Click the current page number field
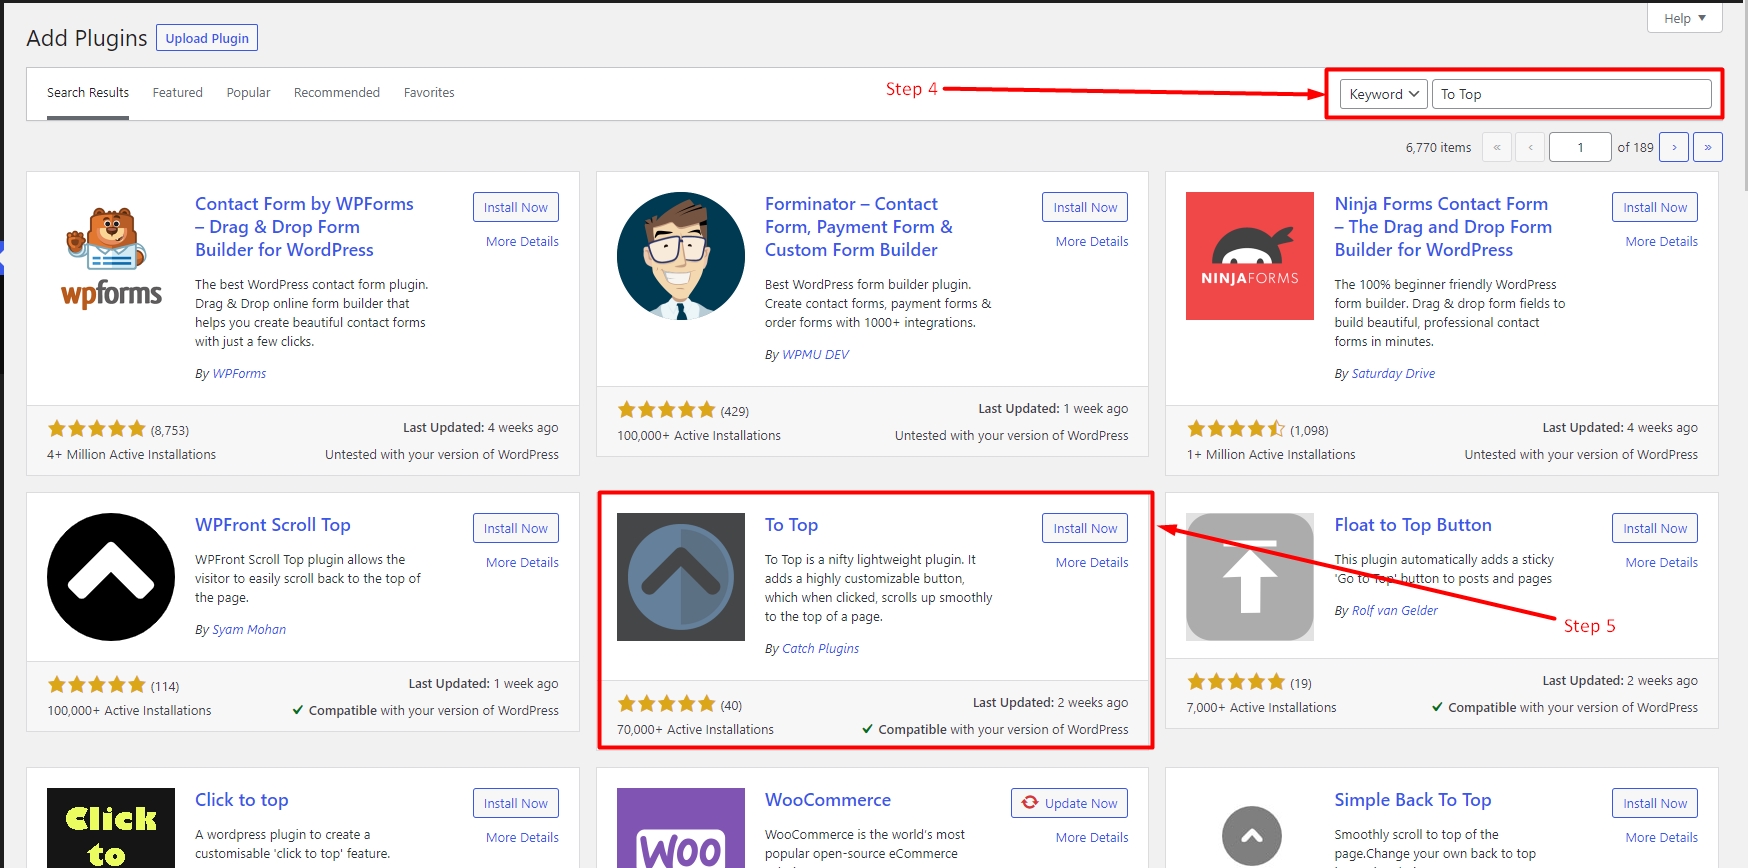This screenshot has width=1748, height=868. [x=1580, y=147]
